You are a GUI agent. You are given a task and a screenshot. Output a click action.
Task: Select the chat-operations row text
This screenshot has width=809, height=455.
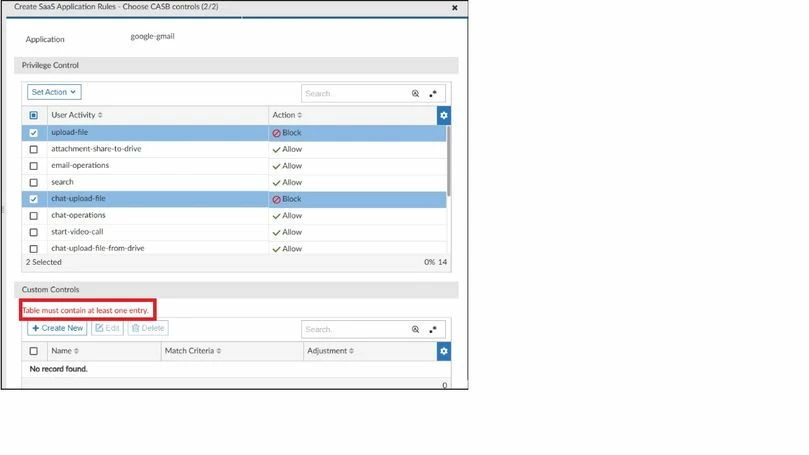coord(78,215)
